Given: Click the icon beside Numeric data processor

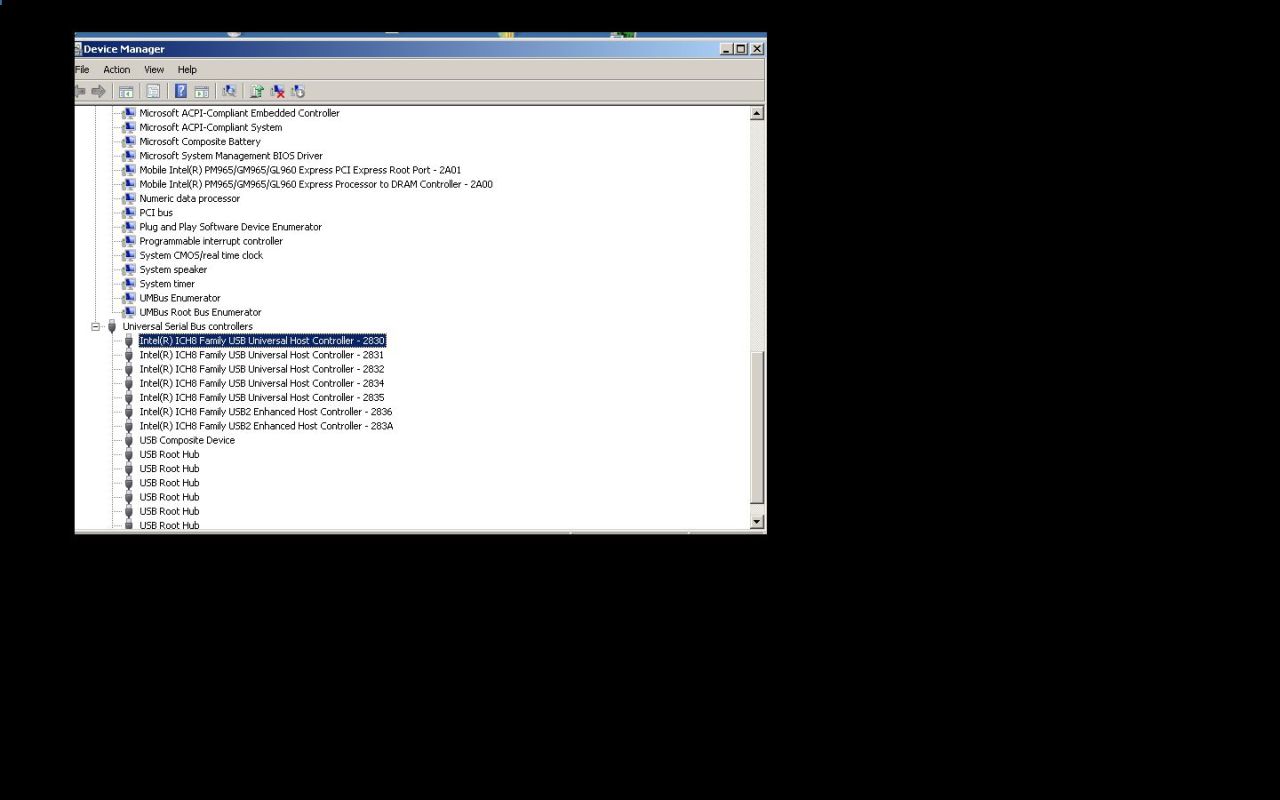Looking at the screenshot, I should point(128,199).
